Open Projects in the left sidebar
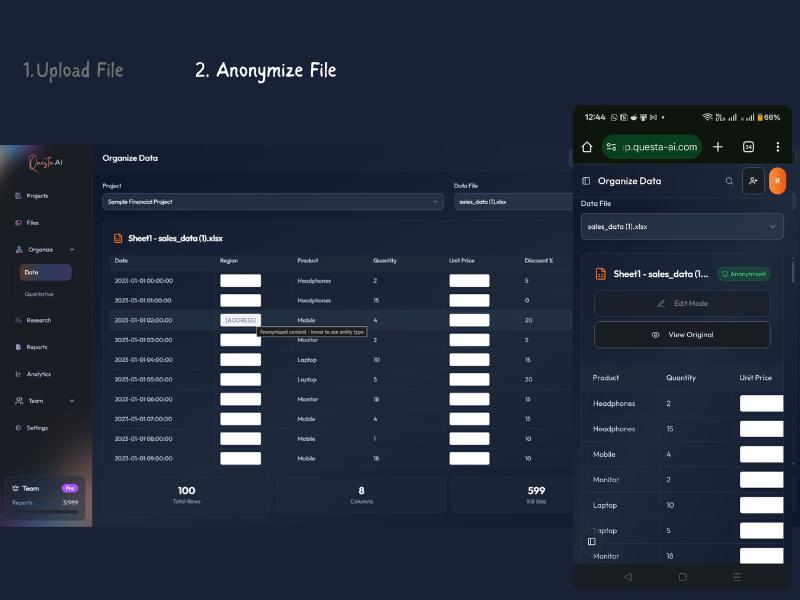The image size is (800, 600). [36, 196]
